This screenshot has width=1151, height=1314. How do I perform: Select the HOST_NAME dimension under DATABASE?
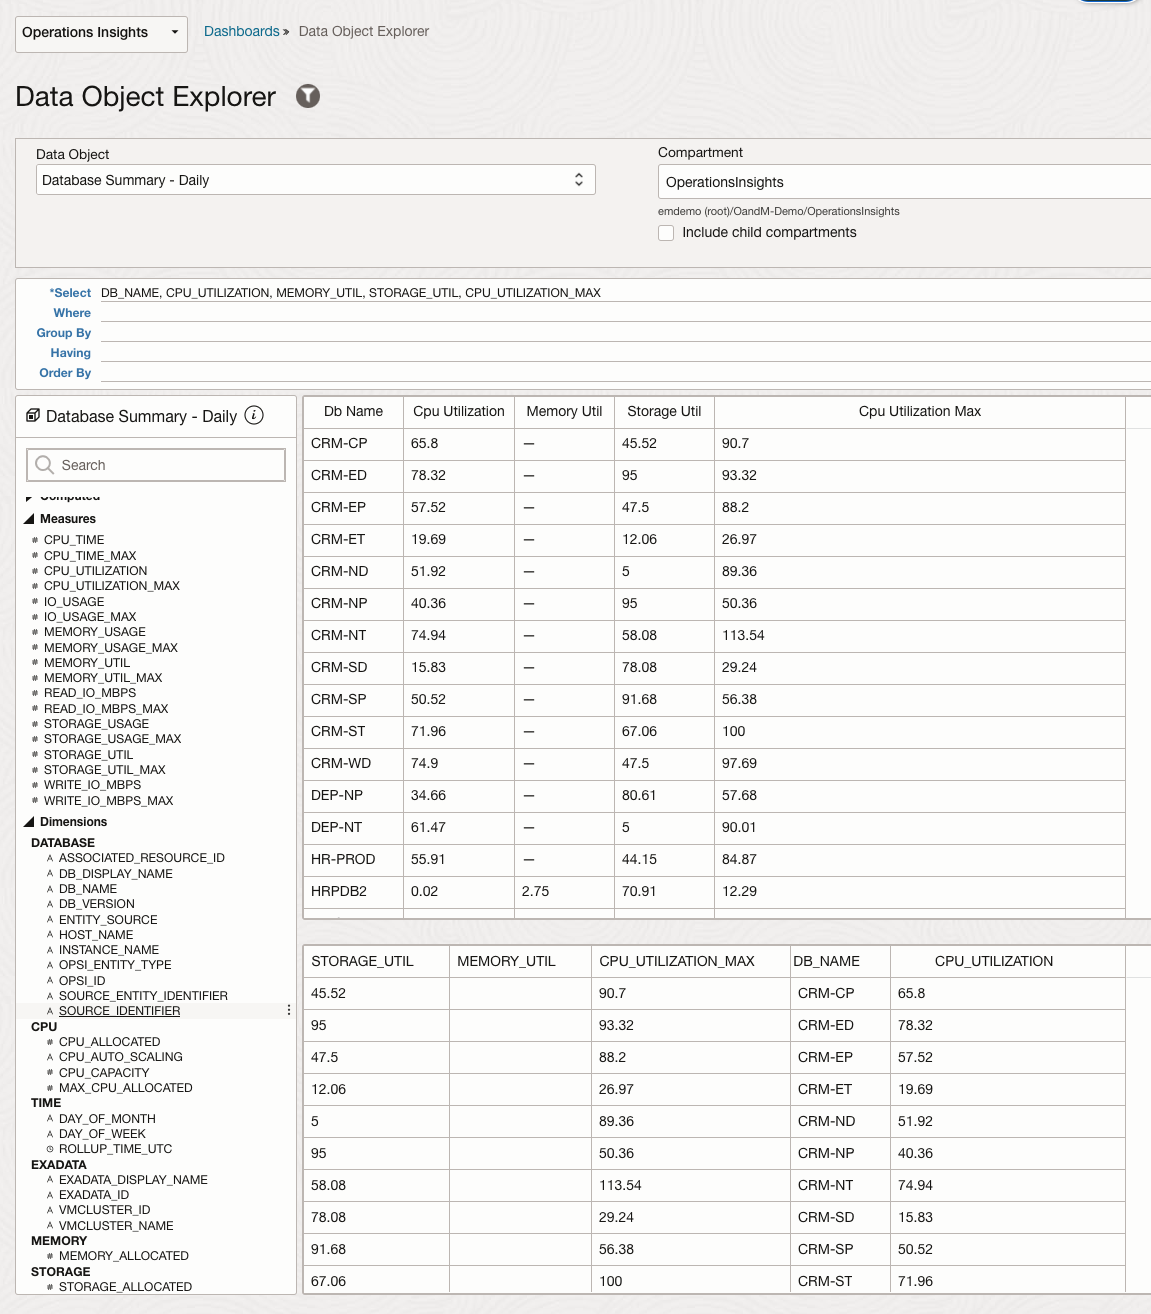(96, 934)
